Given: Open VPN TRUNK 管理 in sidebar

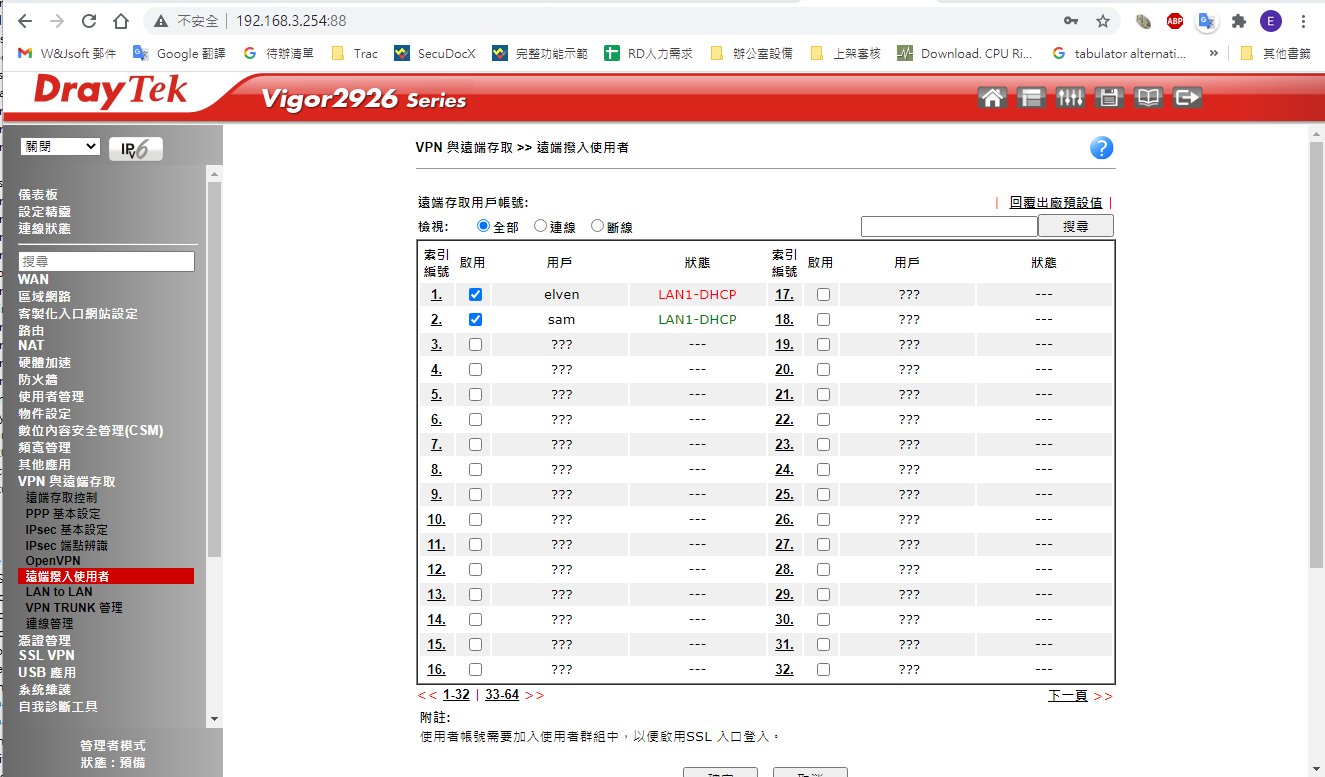Looking at the screenshot, I should coord(74,608).
